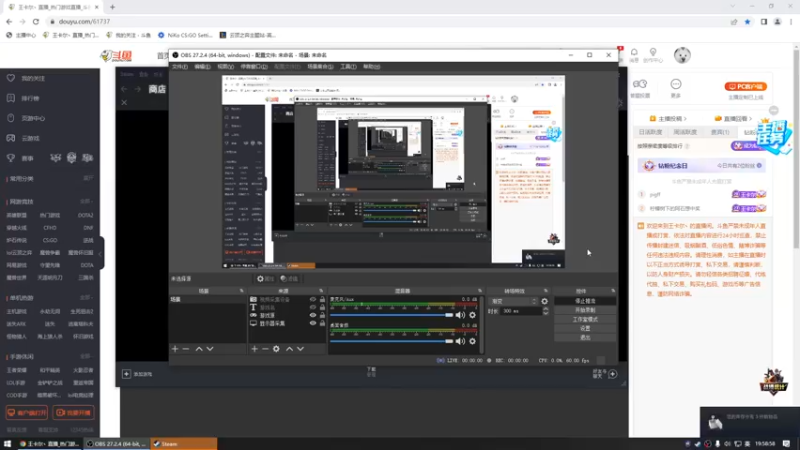Click the orange PC客户端 button
800x450 pixels.
(x=746, y=87)
